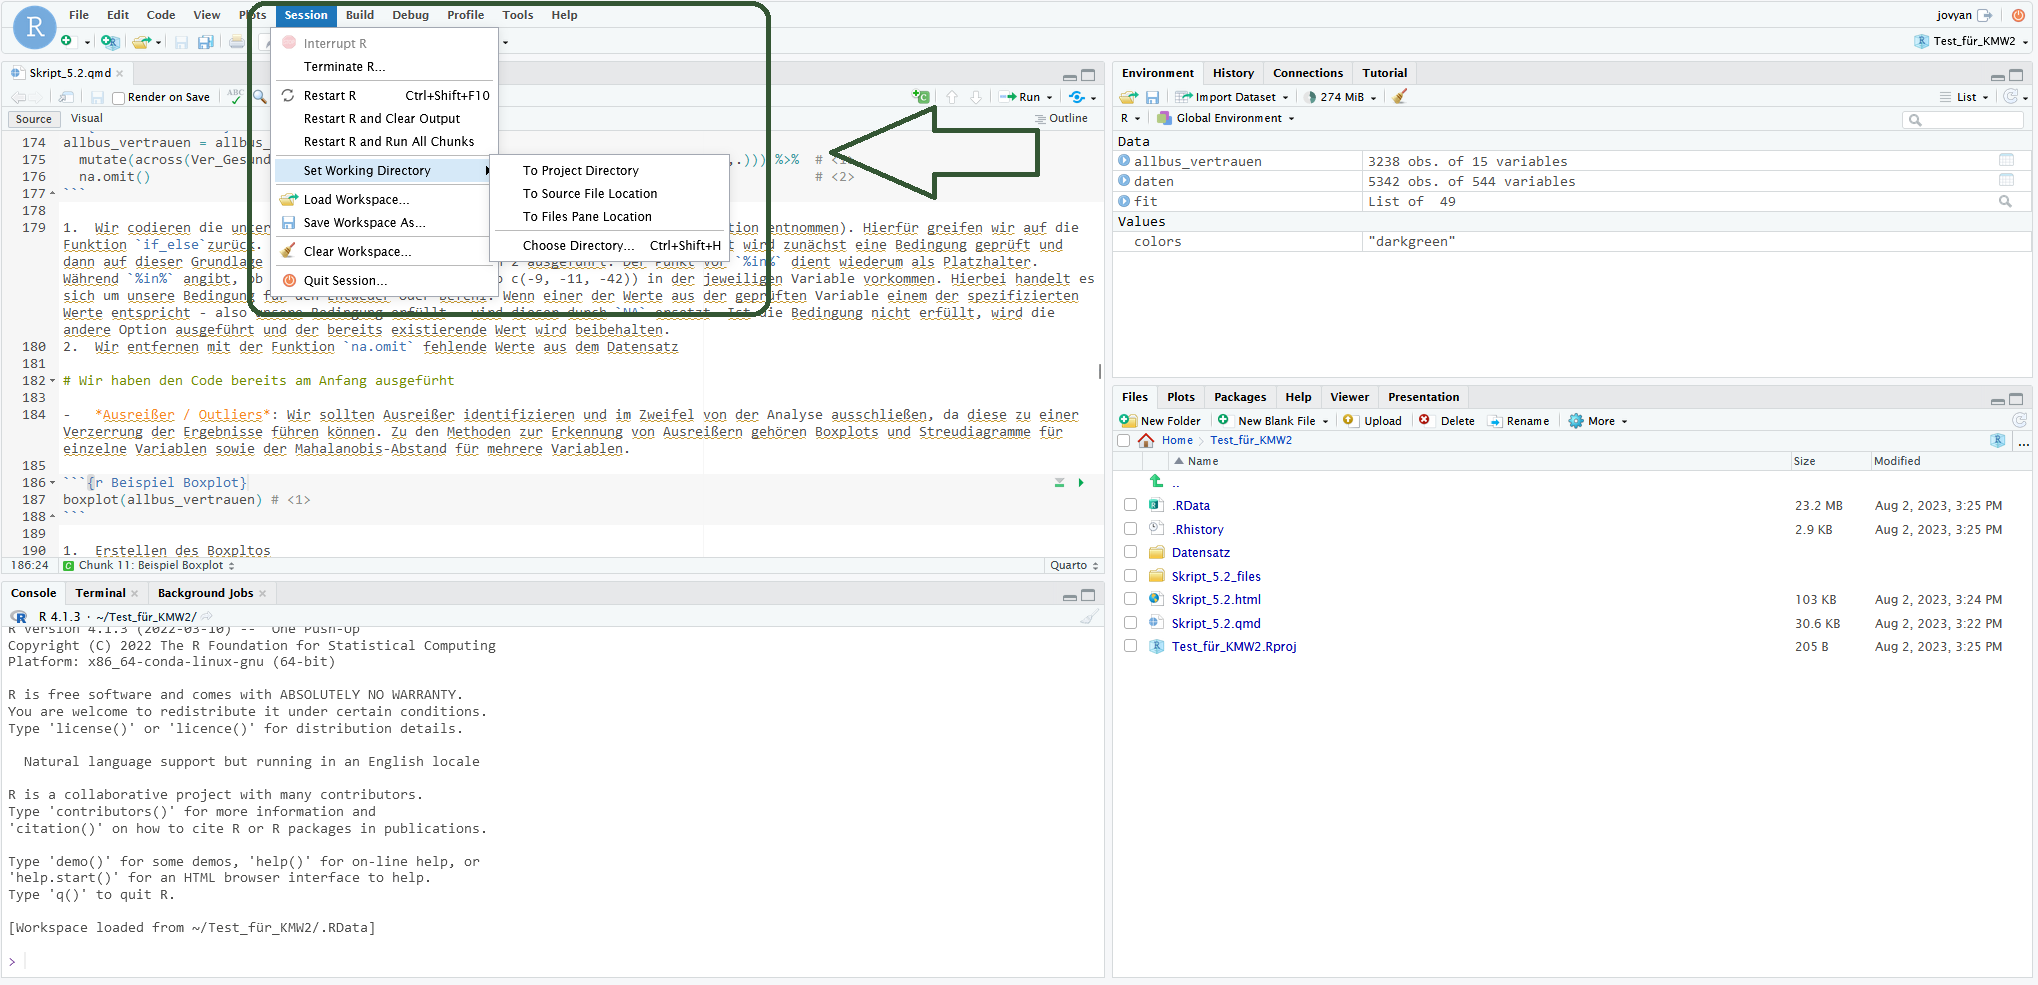Go to project directory via R cube icon
This screenshot has width=2038, height=985.
(x=1998, y=440)
